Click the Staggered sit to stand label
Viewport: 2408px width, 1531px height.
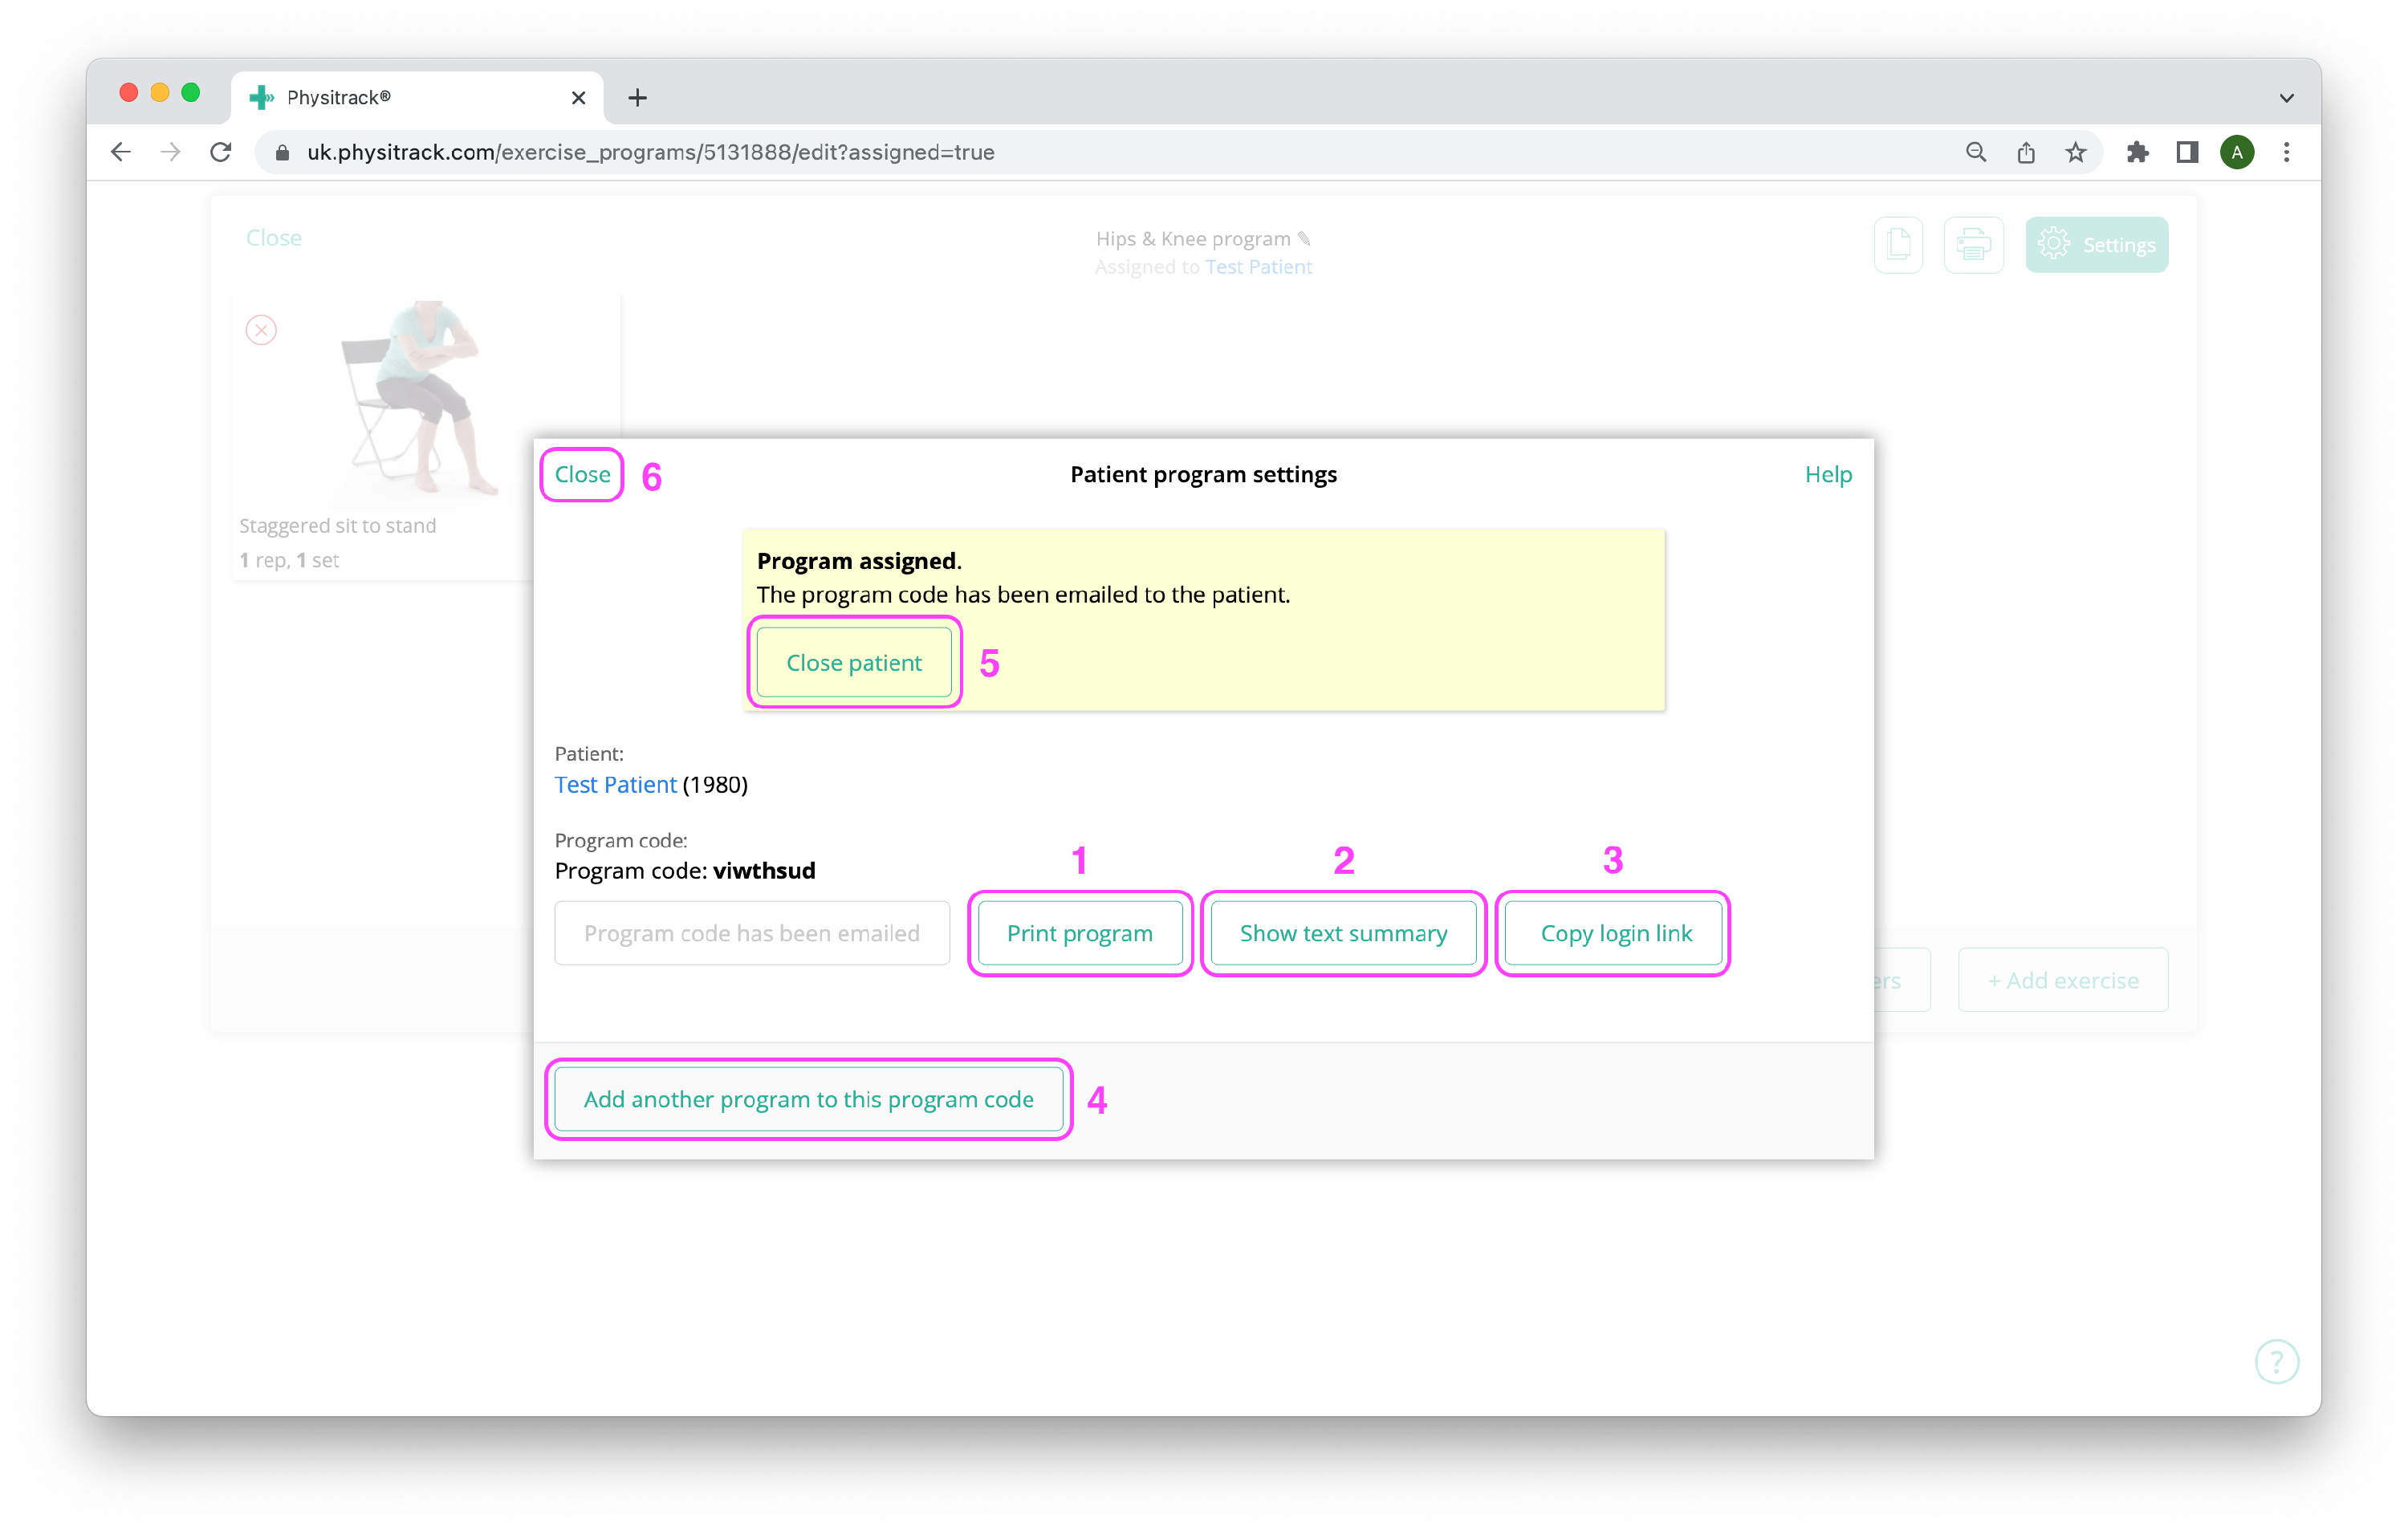338,526
